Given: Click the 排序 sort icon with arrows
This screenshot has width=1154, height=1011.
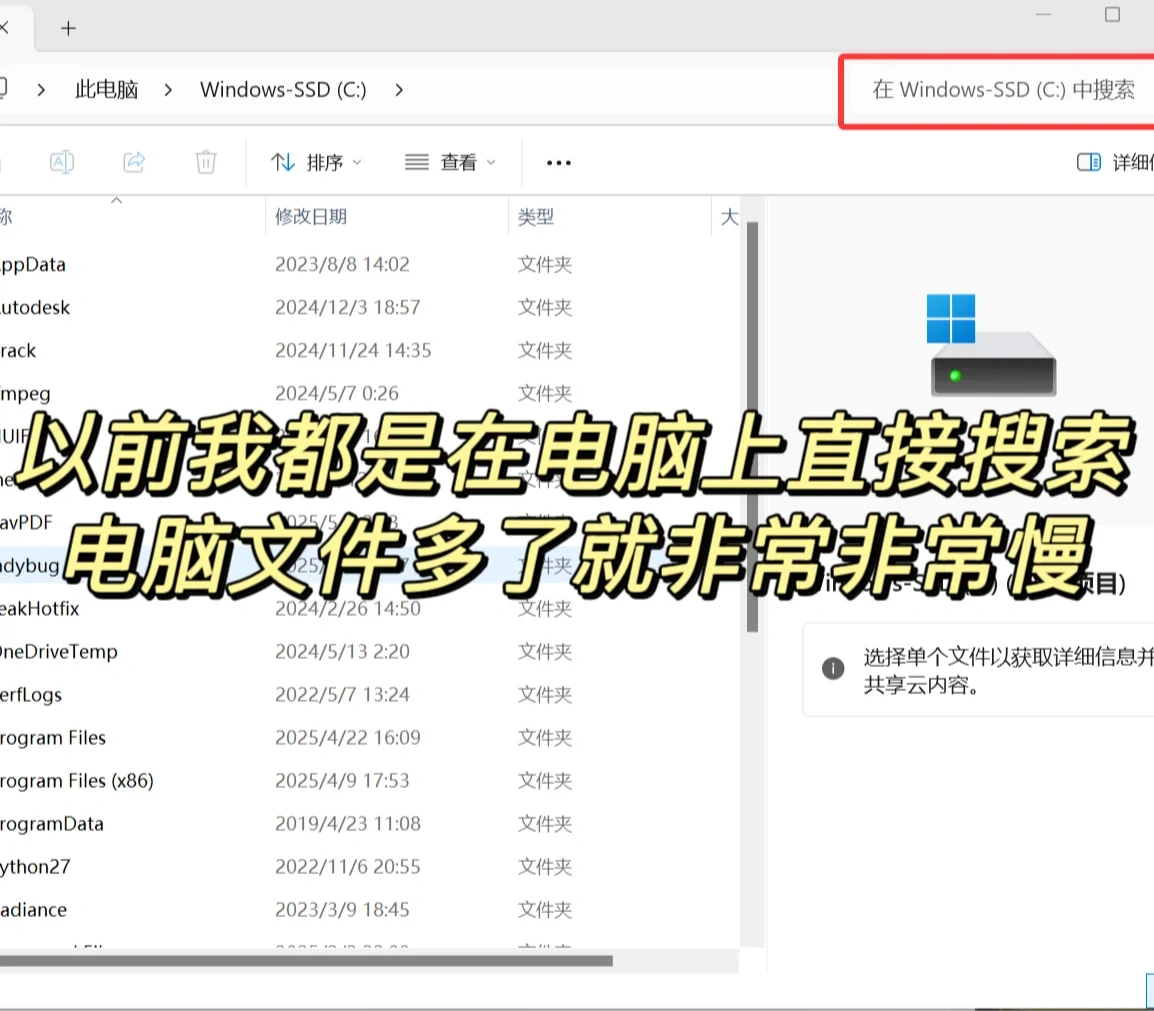Looking at the screenshot, I should (x=284, y=161).
